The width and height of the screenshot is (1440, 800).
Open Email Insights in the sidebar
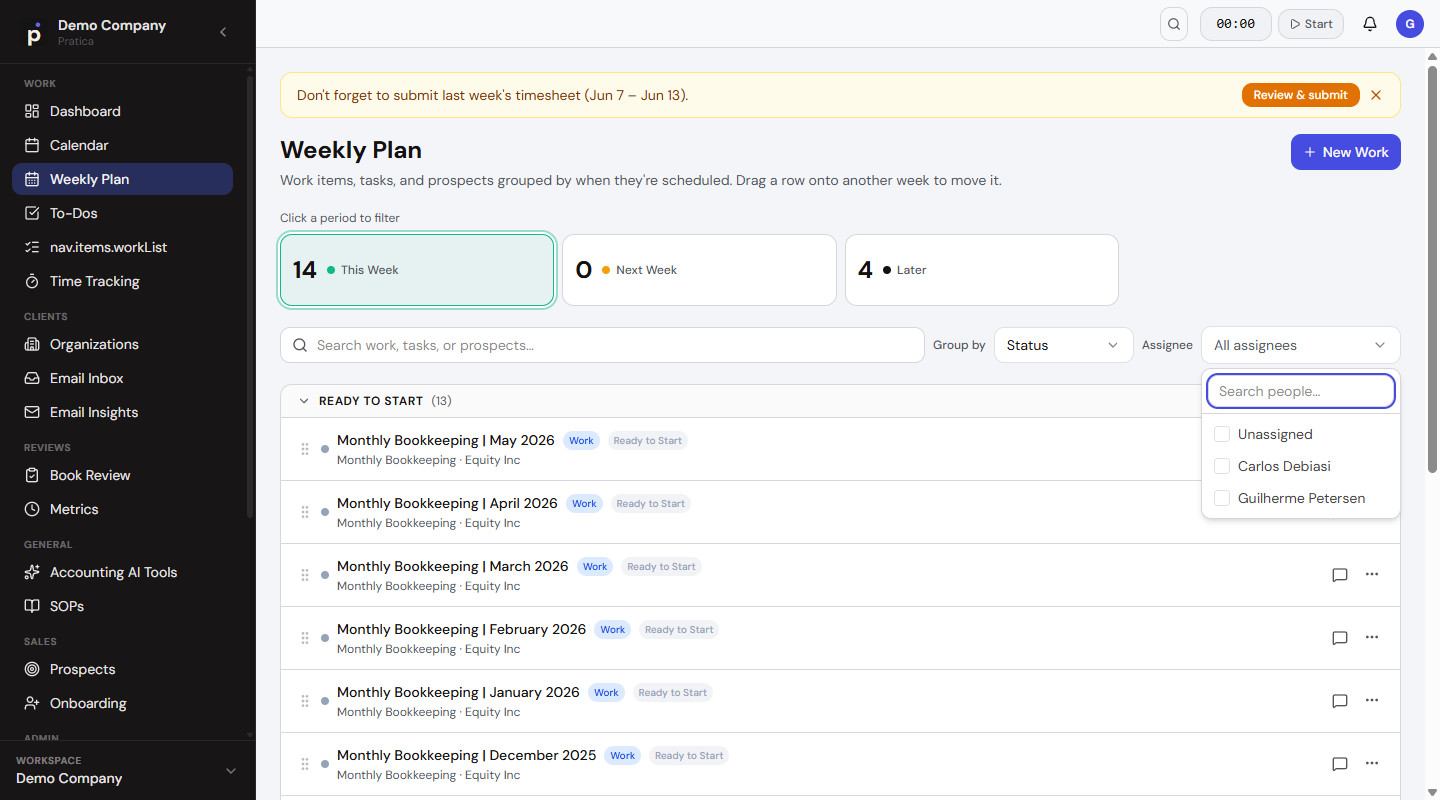click(x=122, y=412)
